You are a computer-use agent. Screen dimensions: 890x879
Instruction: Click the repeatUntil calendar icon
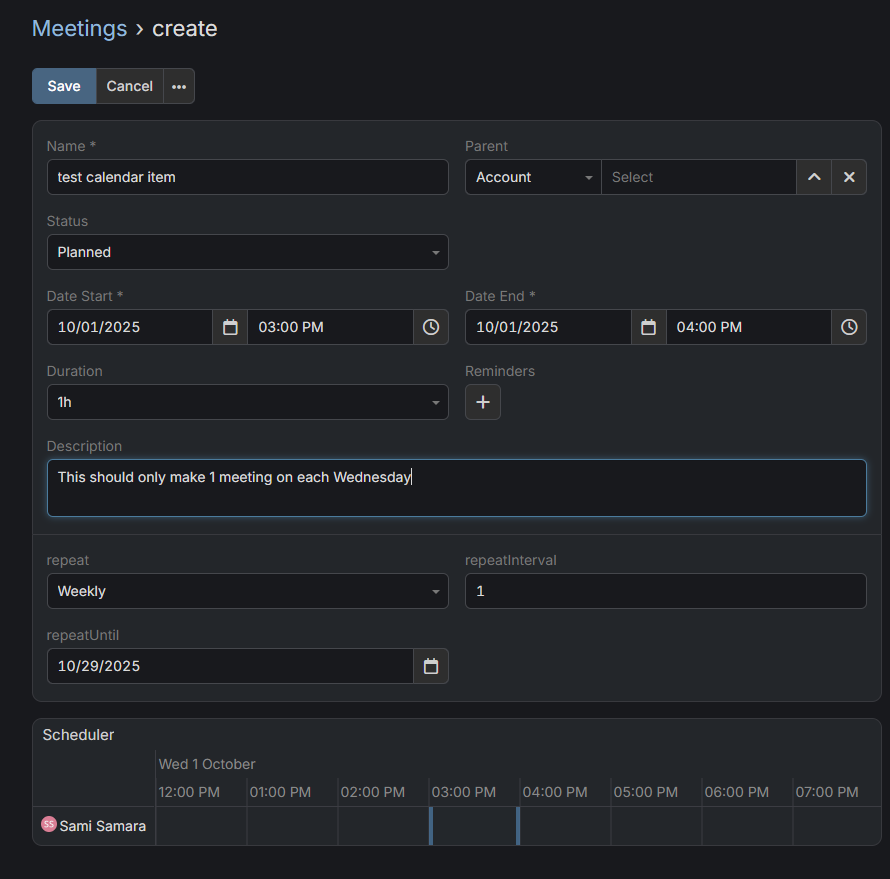tap(431, 666)
